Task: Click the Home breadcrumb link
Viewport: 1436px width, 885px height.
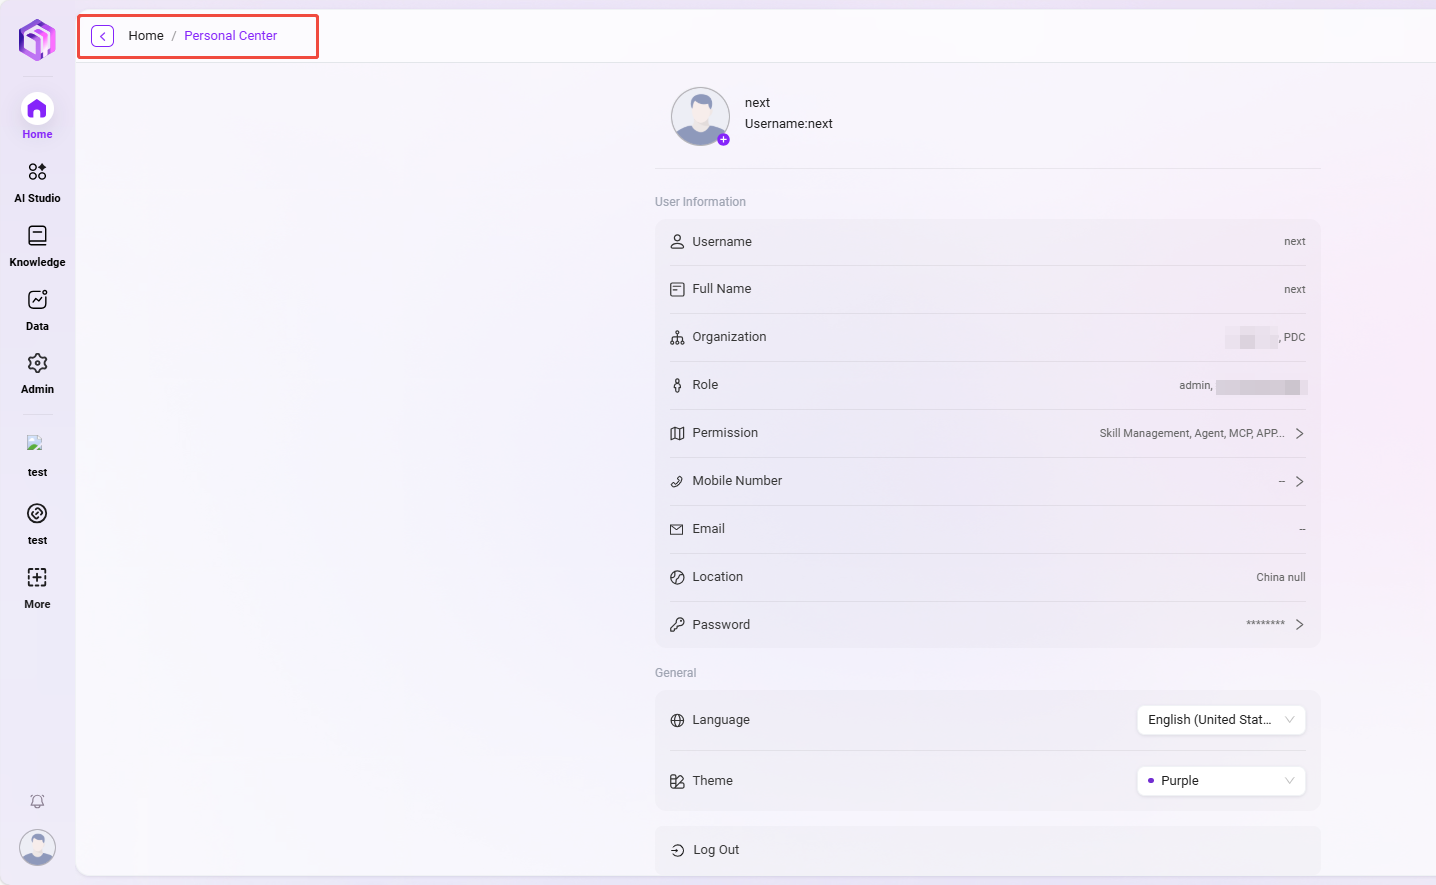Action: pyautogui.click(x=146, y=36)
